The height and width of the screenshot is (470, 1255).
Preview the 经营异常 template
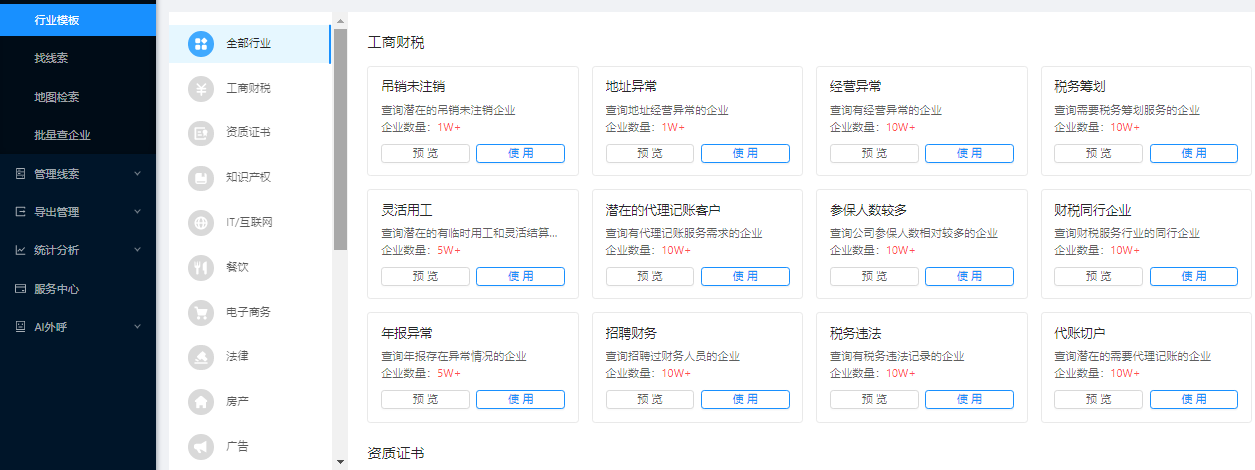click(x=874, y=153)
